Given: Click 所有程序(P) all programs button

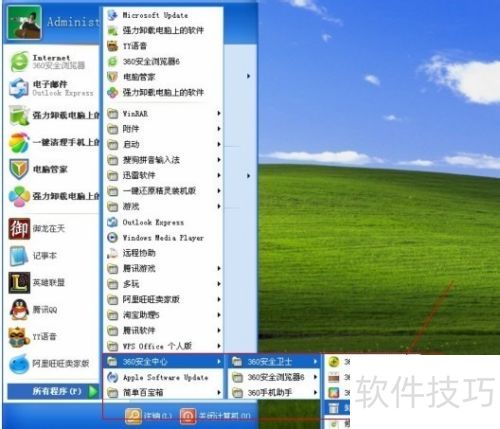Looking at the screenshot, I should [x=53, y=391].
